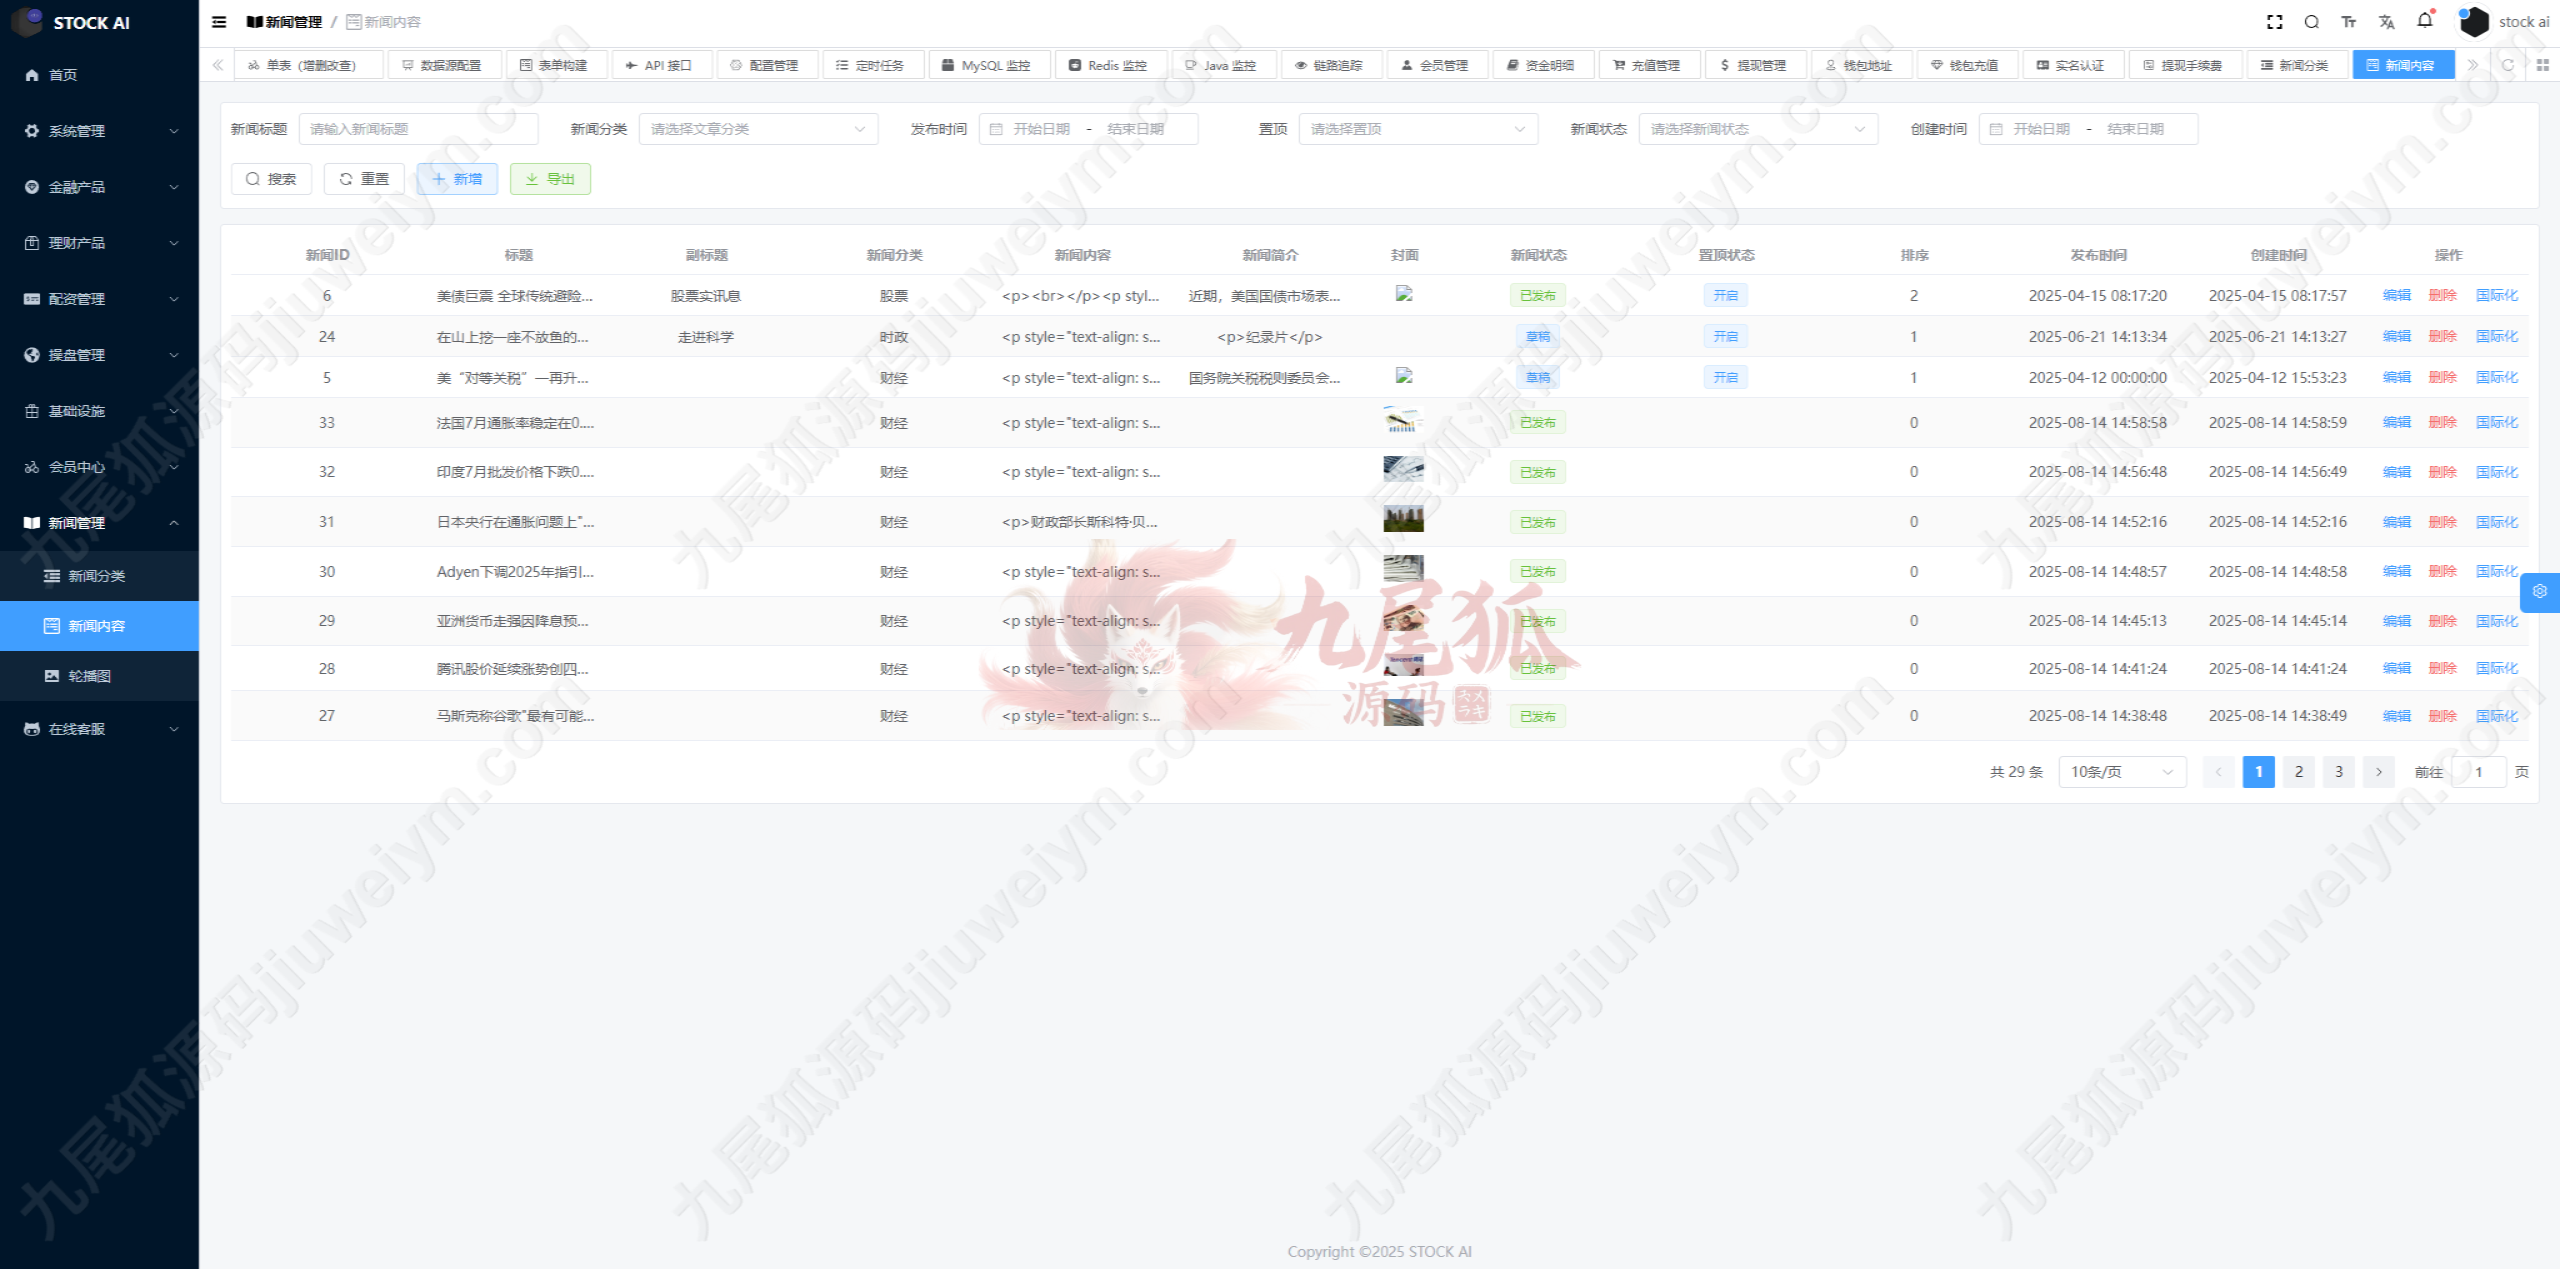Open the 新闻分类 select dropdown

click(x=757, y=129)
